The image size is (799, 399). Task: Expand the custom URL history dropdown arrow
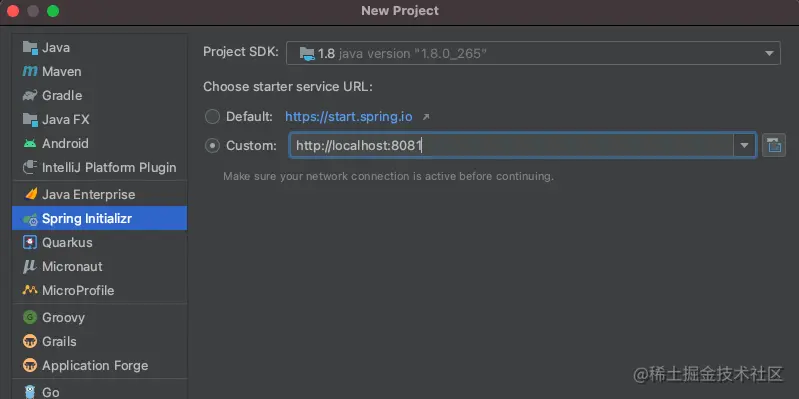(x=744, y=146)
